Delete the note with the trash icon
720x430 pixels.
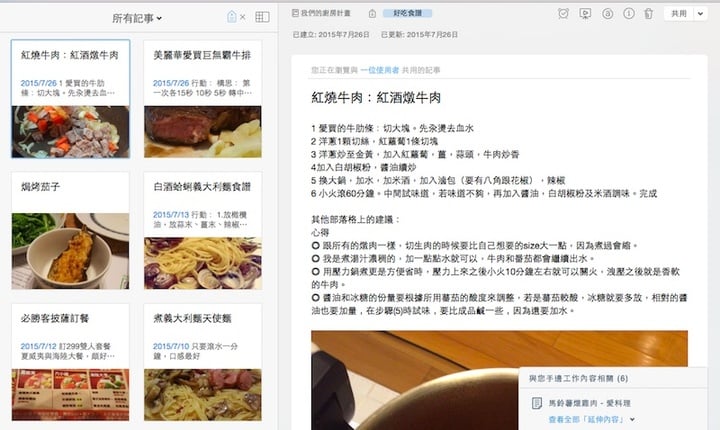click(648, 14)
